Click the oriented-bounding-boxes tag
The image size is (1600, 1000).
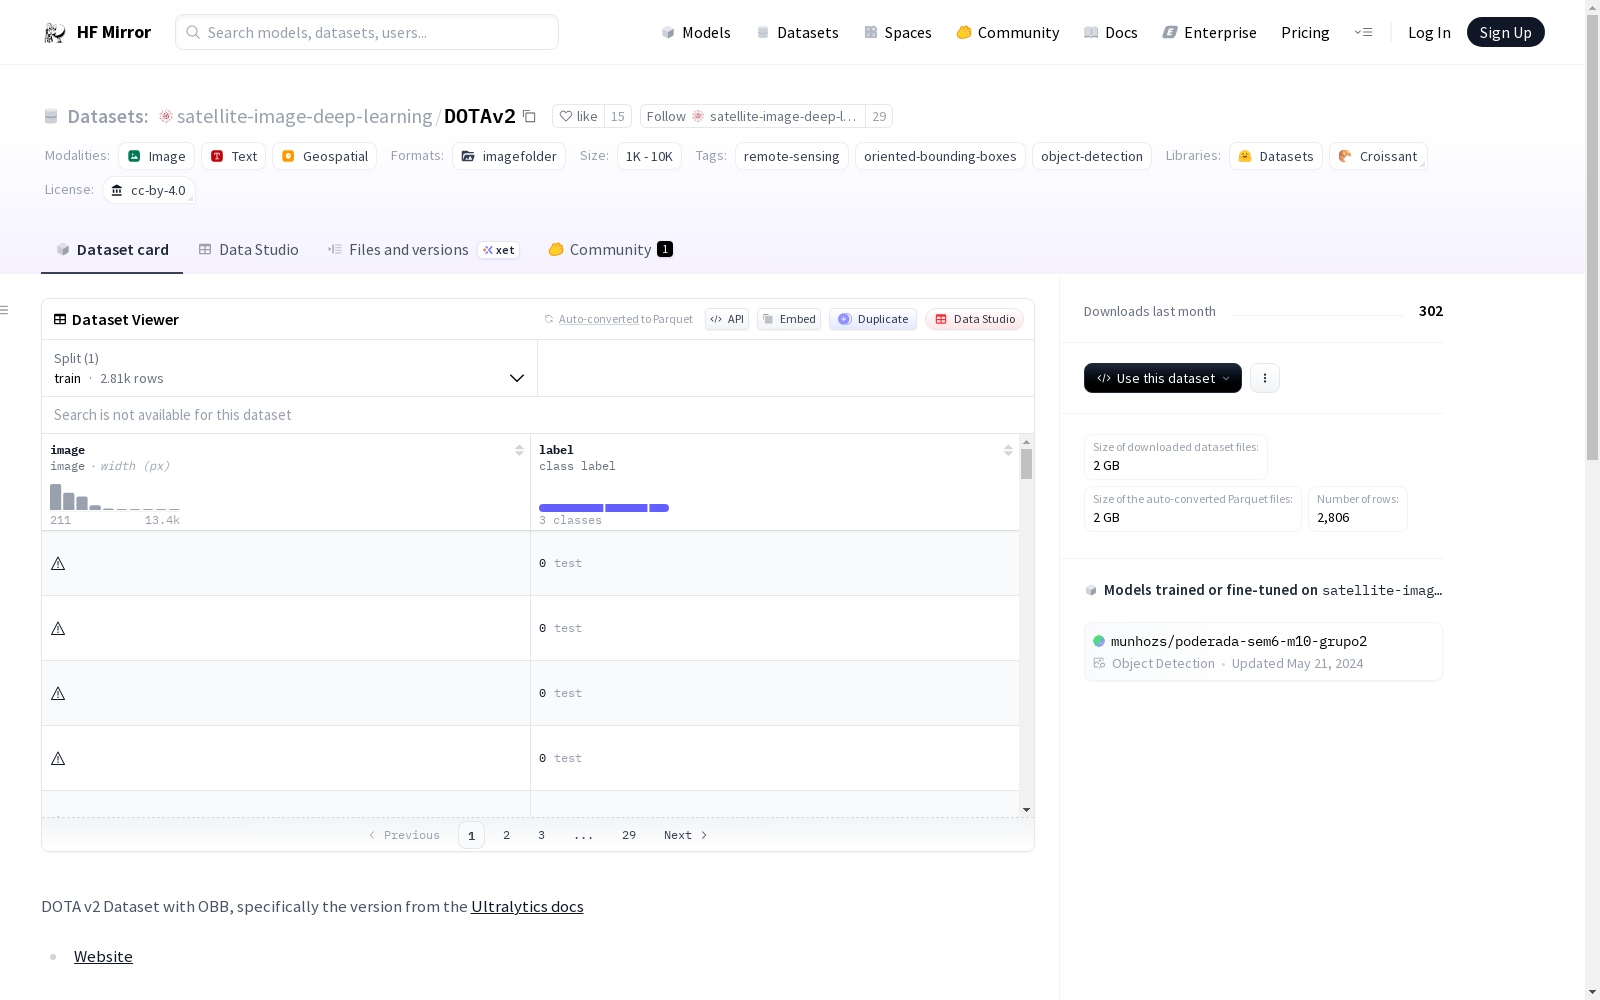(x=940, y=156)
